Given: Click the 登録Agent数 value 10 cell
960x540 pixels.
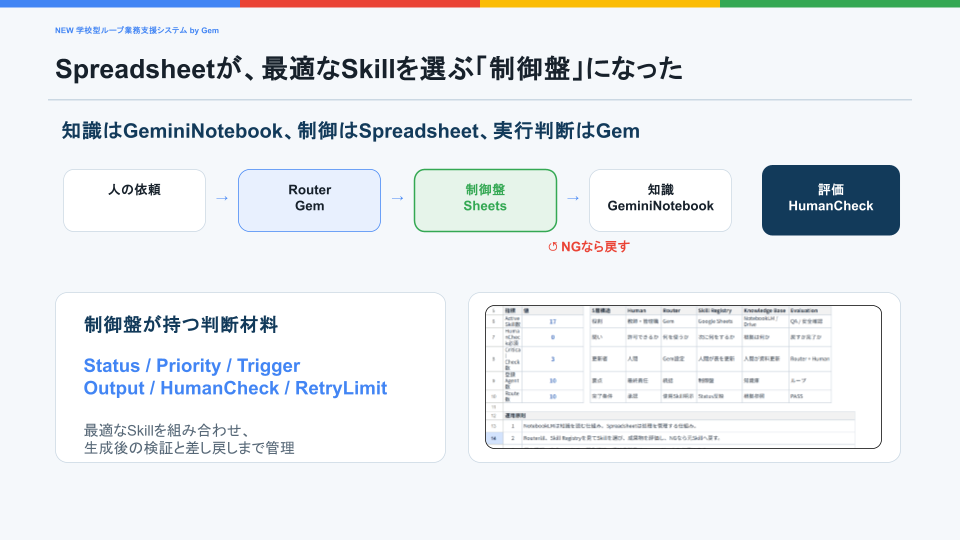Looking at the screenshot, I should click(552, 381).
